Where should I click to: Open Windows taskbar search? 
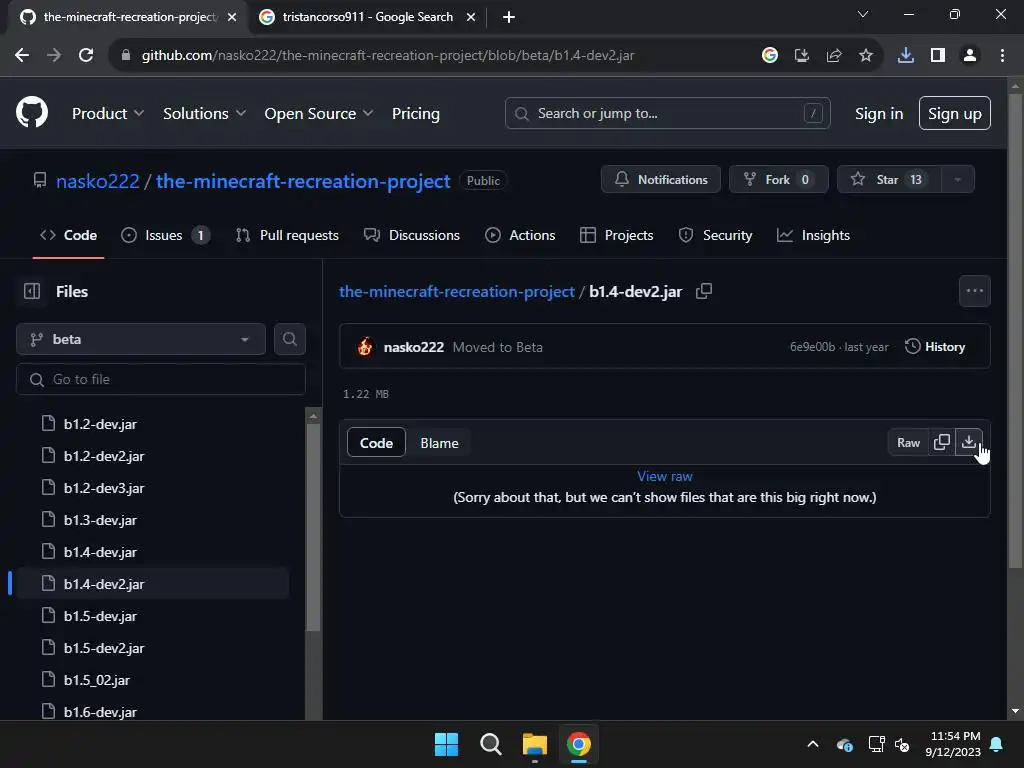[x=490, y=744]
